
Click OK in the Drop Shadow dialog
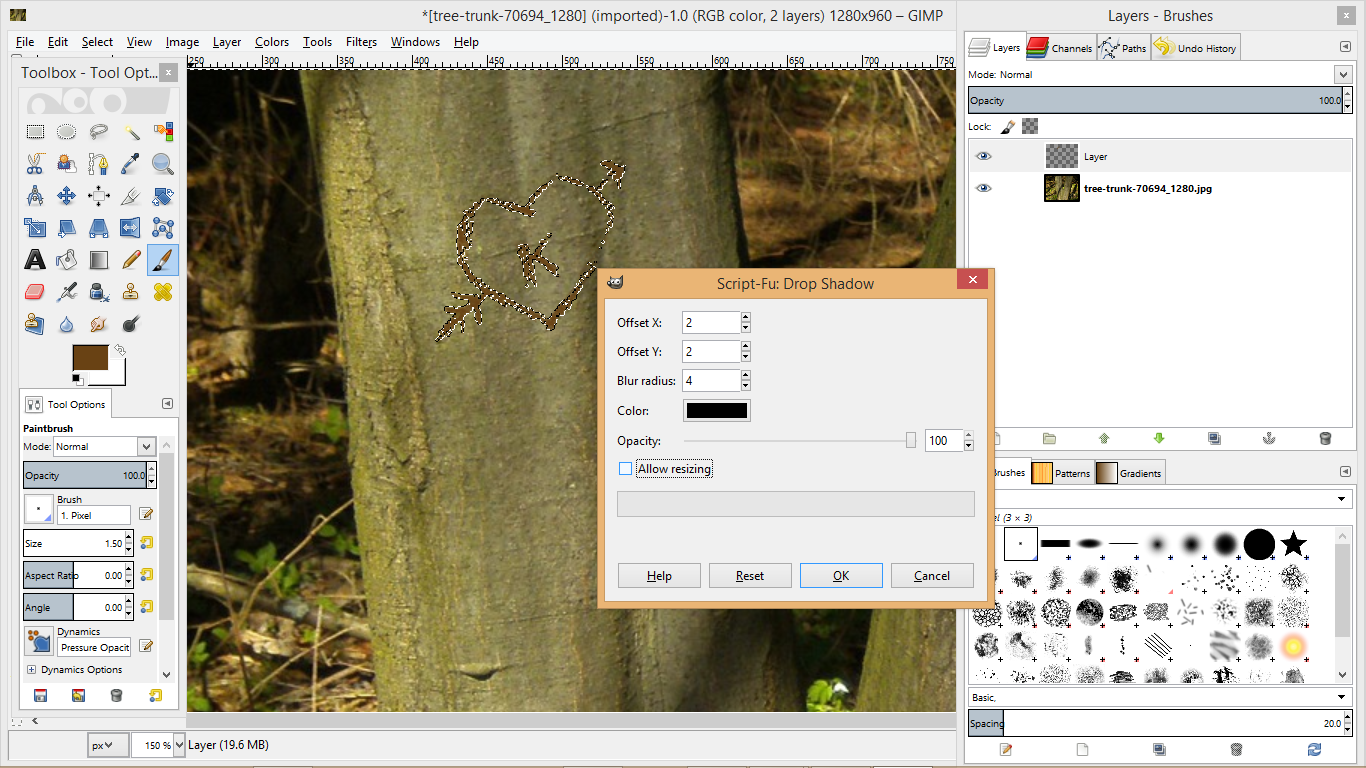[x=841, y=575]
